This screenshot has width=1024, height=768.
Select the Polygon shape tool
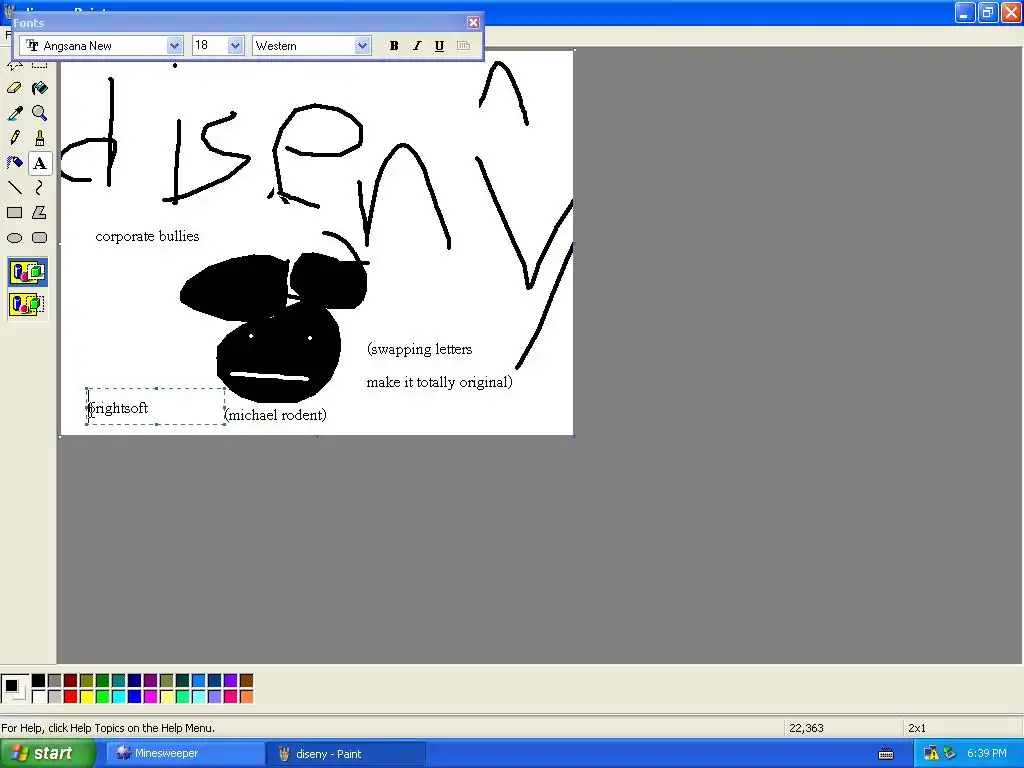(40, 212)
